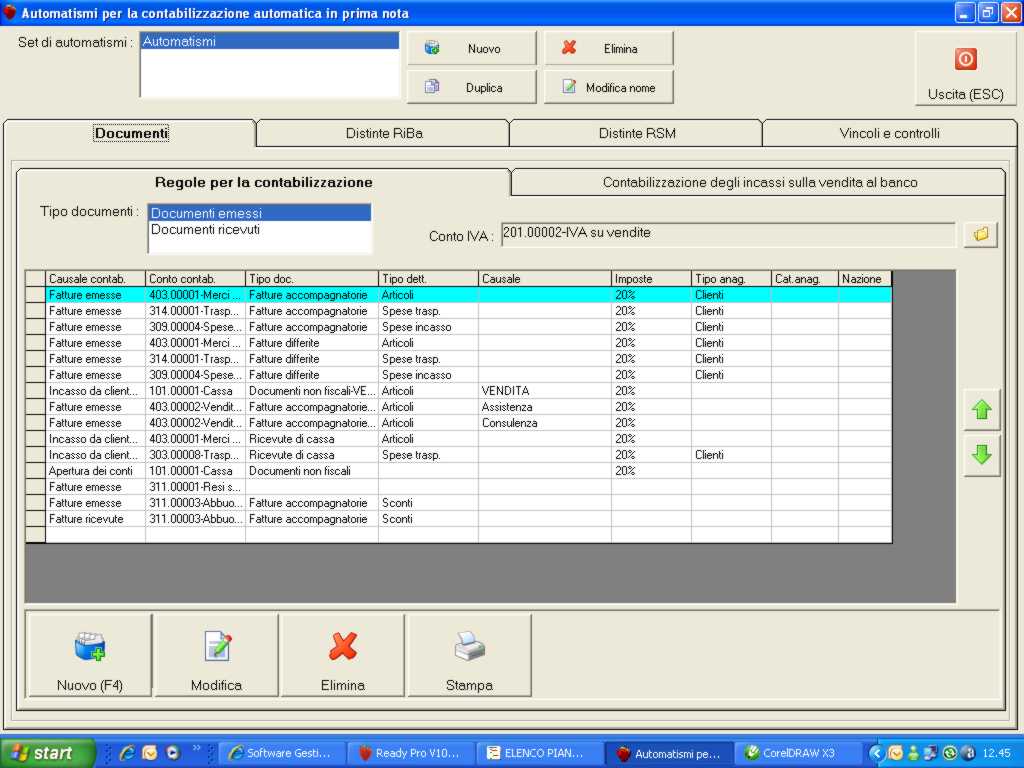Open the Documenti tab
This screenshot has height=768, width=1024.
coord(131,133)
